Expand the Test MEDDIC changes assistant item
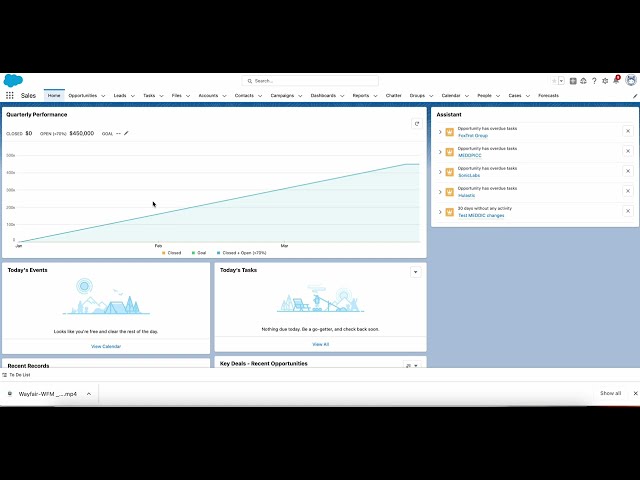The image size is (640, 480). [x=440, y=212]
